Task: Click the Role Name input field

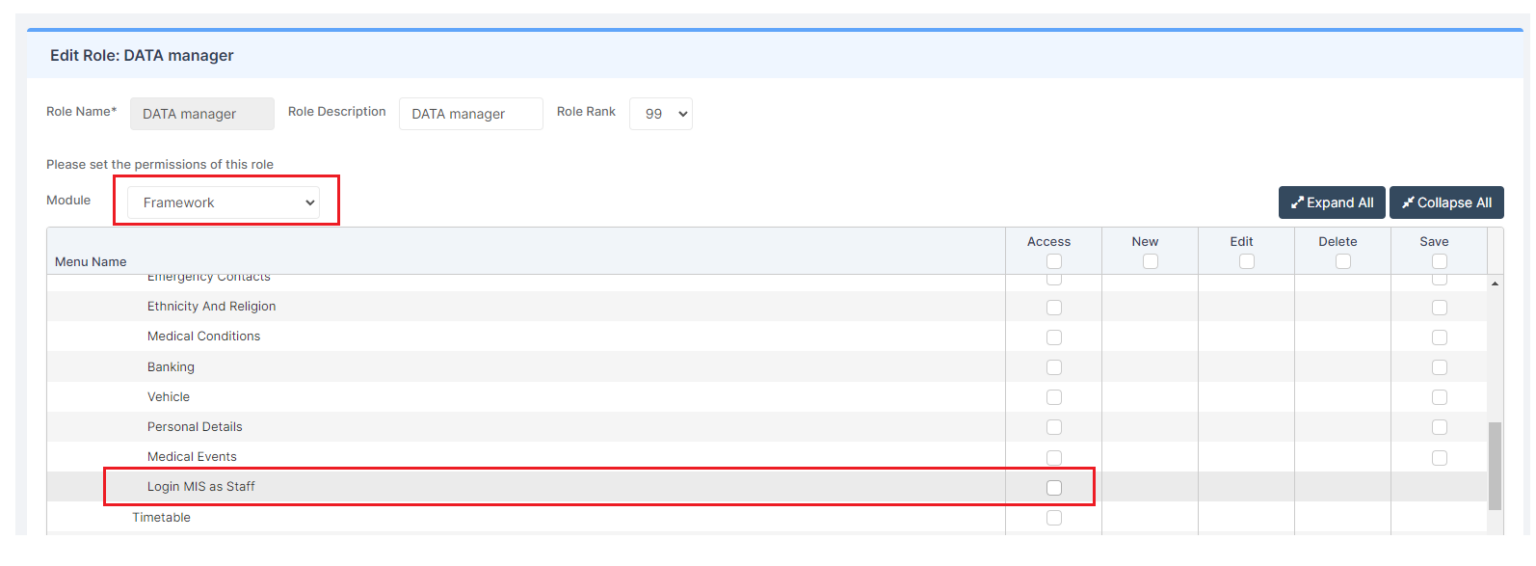Action: click(202, 114)
